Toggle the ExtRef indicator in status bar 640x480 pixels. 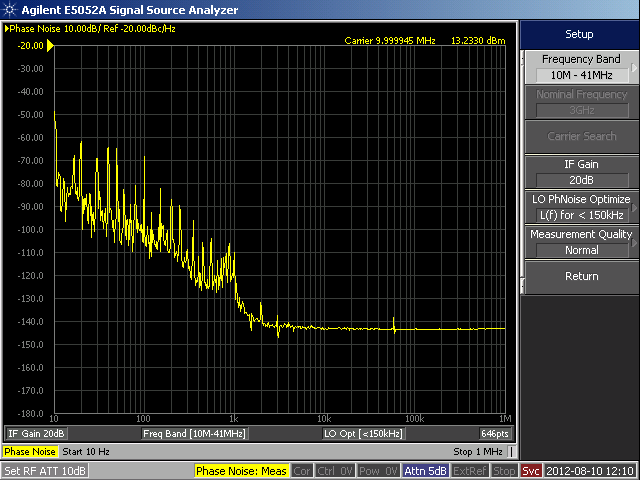470,471
